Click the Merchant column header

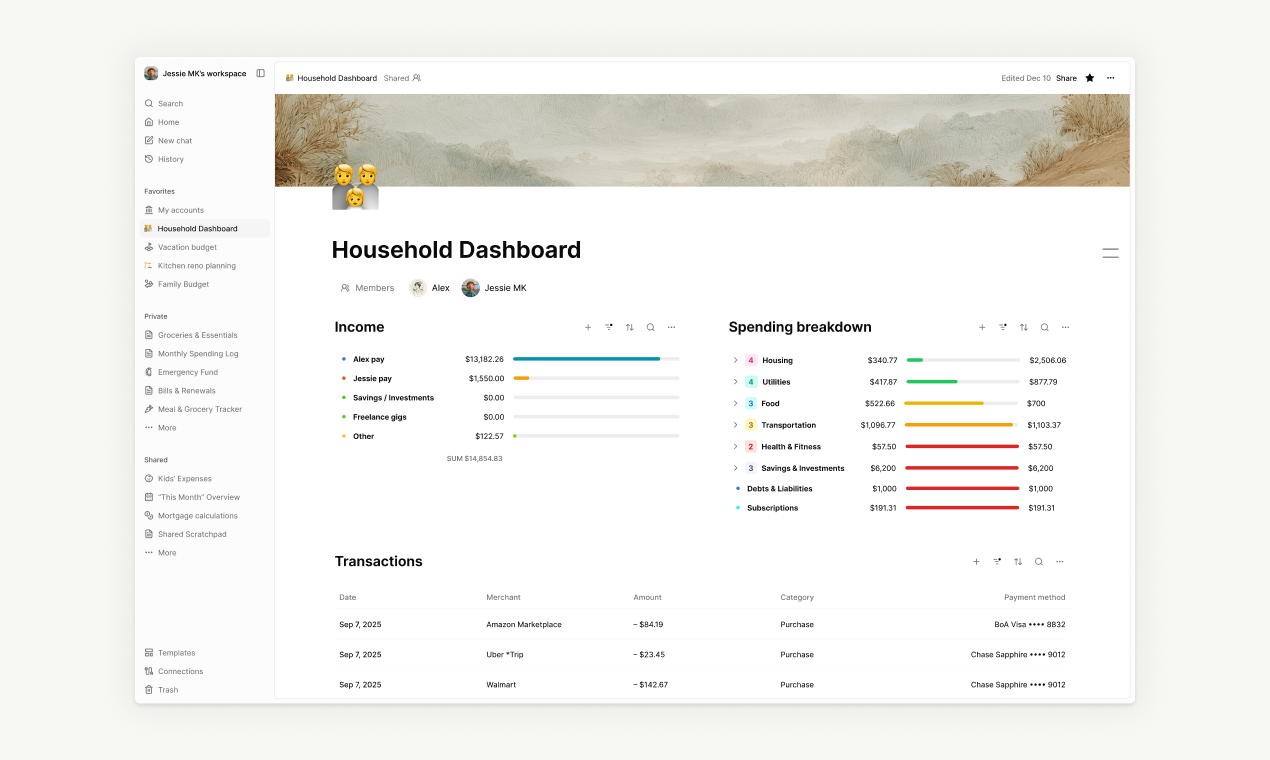click(503, 598)
